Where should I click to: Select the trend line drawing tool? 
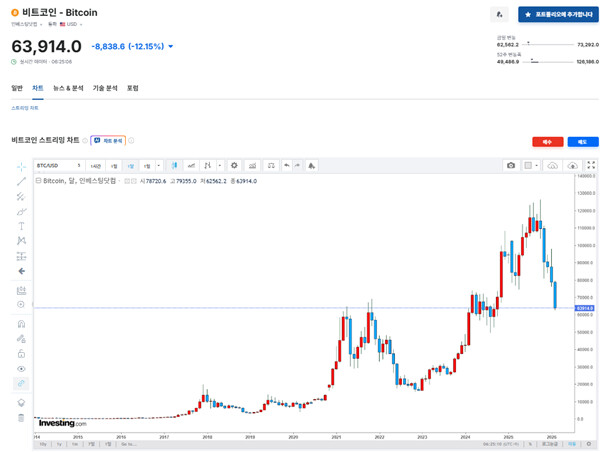[21, 181]
